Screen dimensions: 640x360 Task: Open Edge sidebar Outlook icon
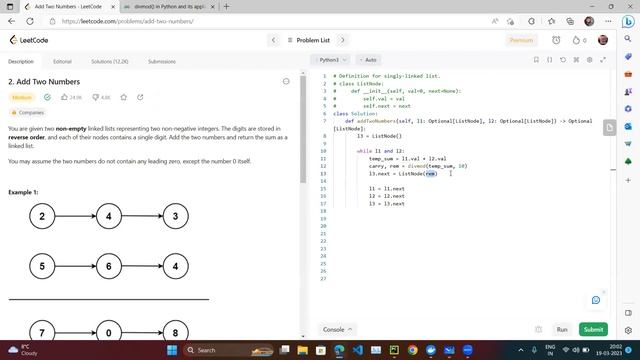628,127
